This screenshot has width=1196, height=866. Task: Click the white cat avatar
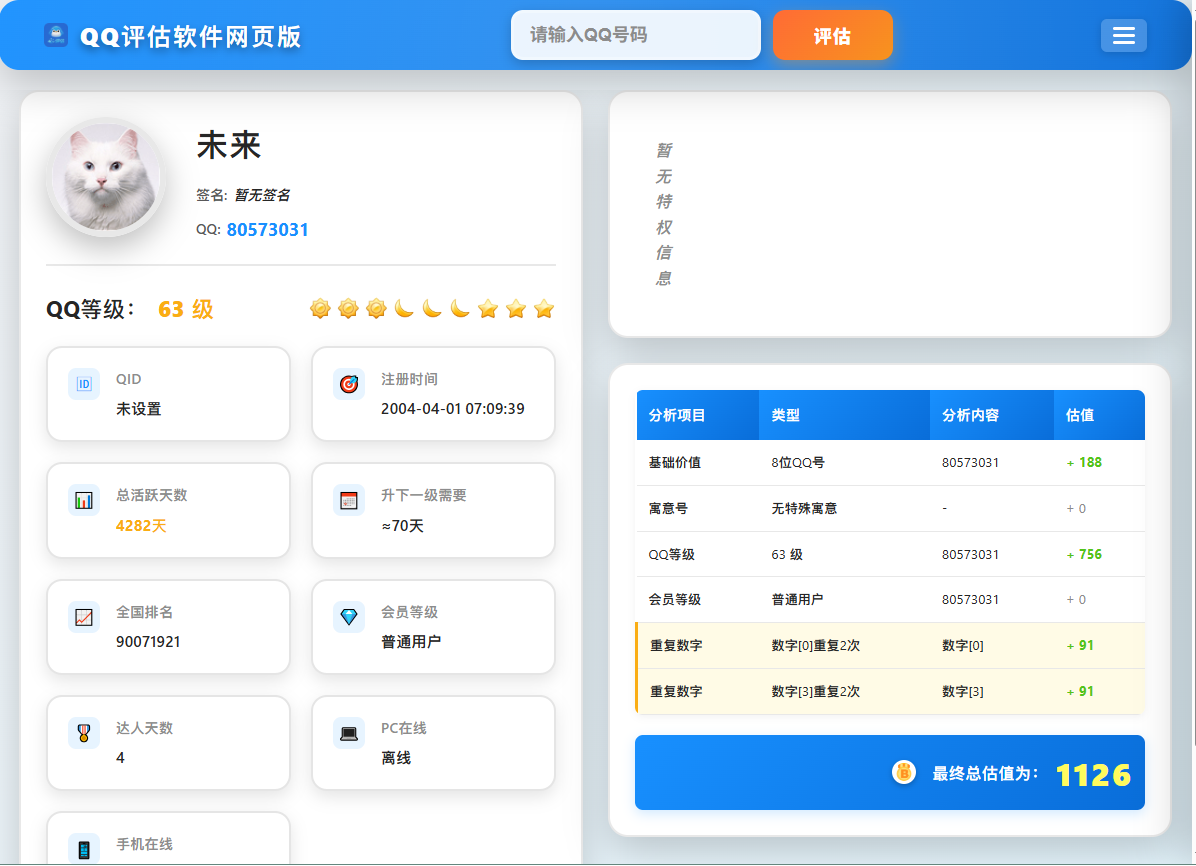click(x=106, y=177)
